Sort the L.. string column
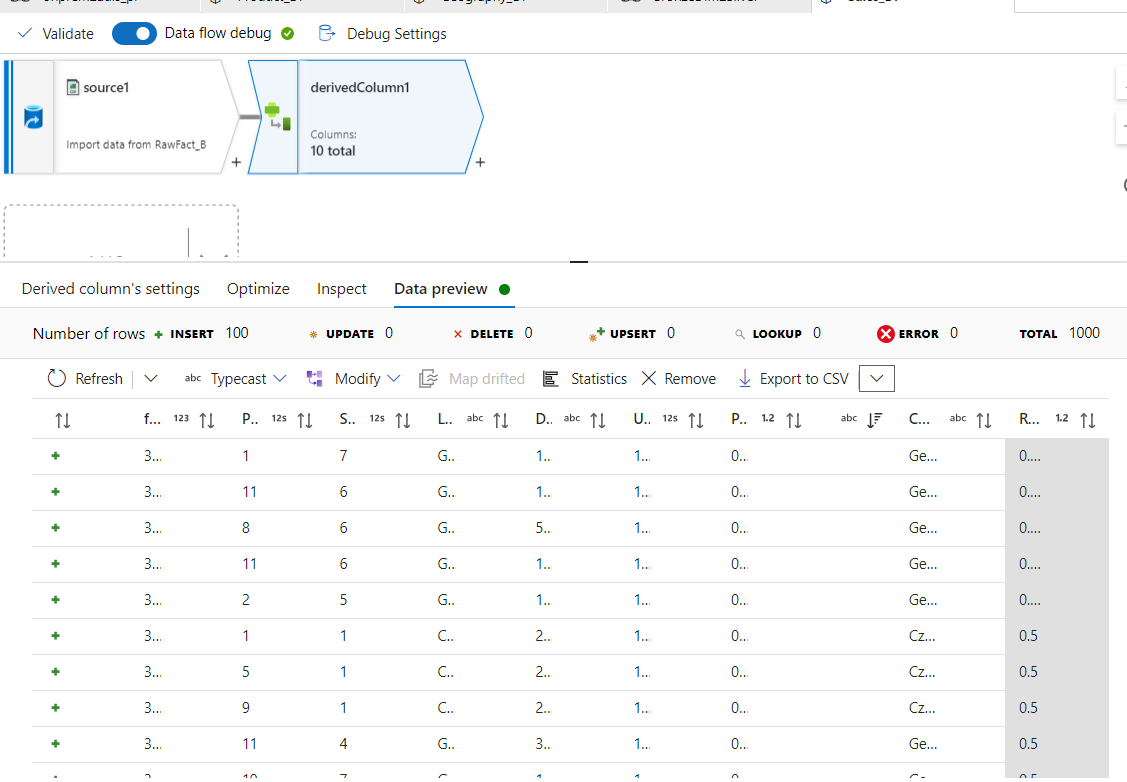Viewport: 1127px width, 782px height. (501, 420)
